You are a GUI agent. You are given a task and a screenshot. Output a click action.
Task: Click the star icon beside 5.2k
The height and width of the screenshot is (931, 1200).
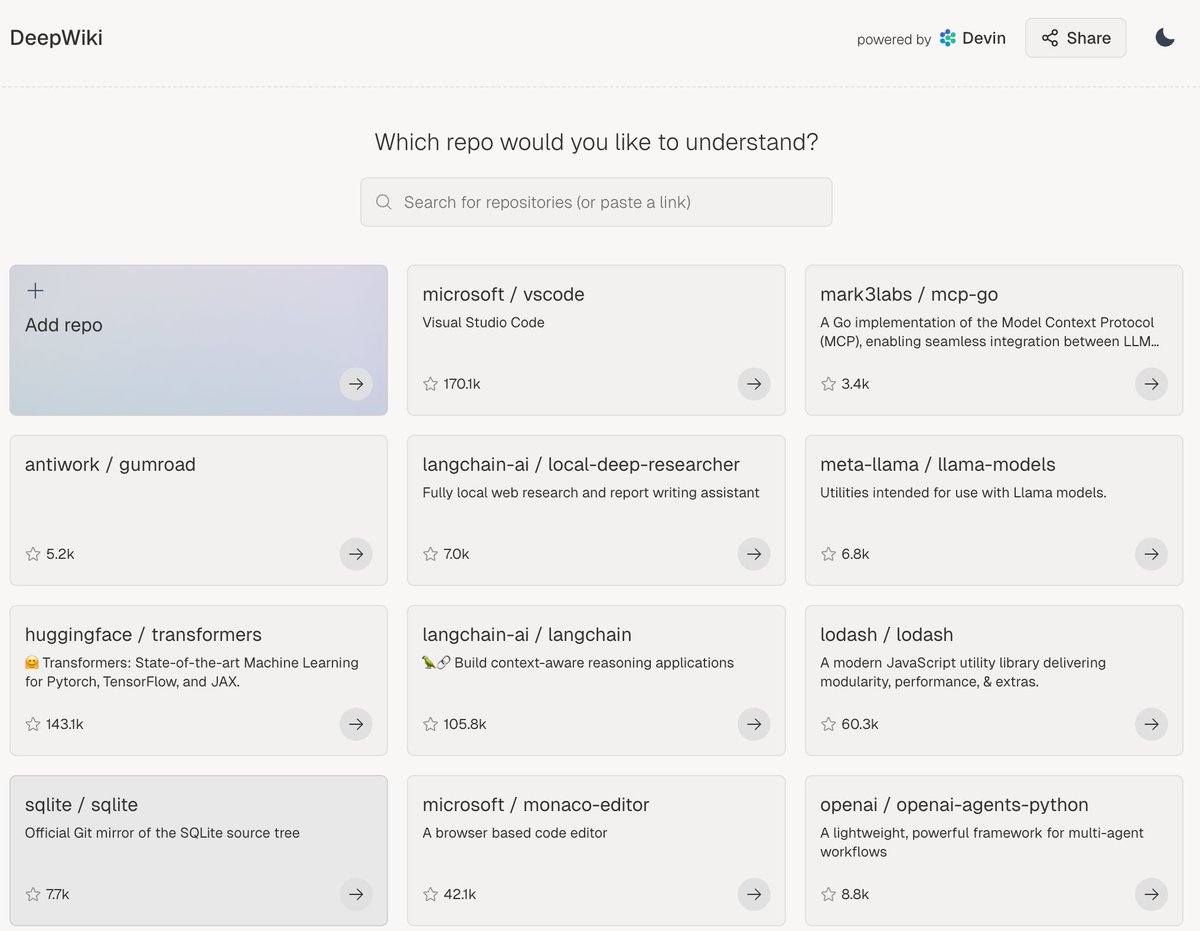(33, 554)
